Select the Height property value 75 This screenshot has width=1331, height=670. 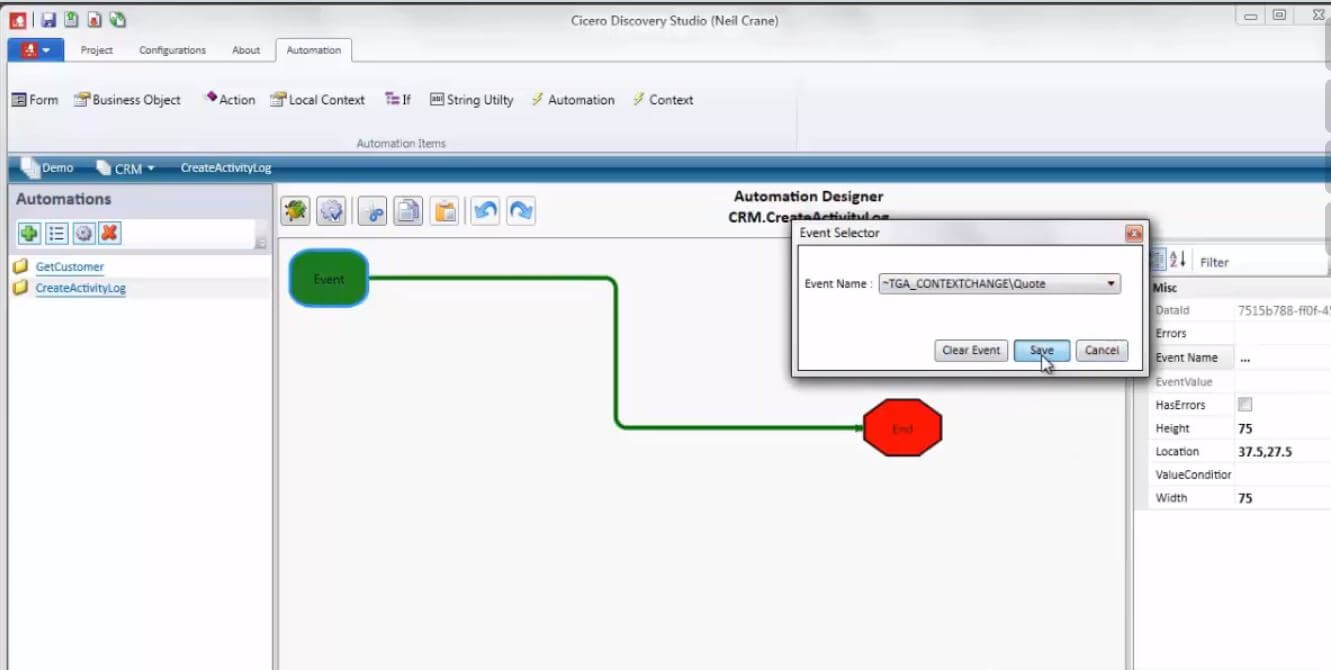[1283, 428]
